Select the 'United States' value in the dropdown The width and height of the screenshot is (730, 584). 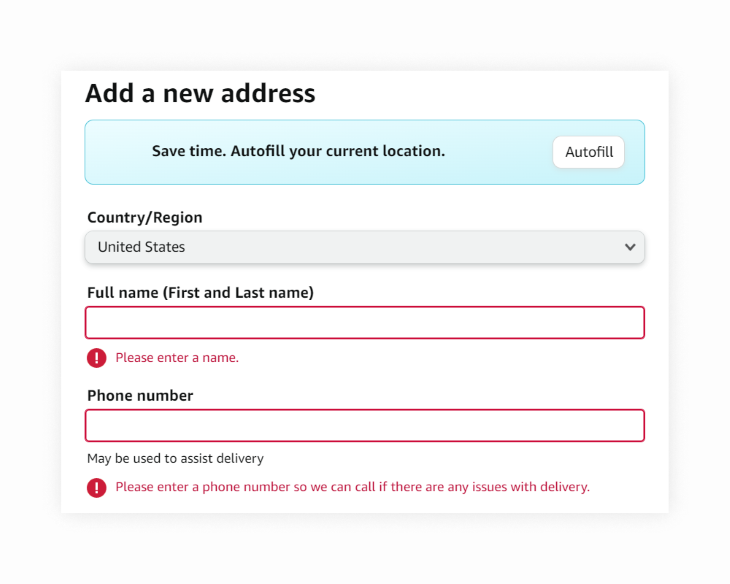(141, 247)
